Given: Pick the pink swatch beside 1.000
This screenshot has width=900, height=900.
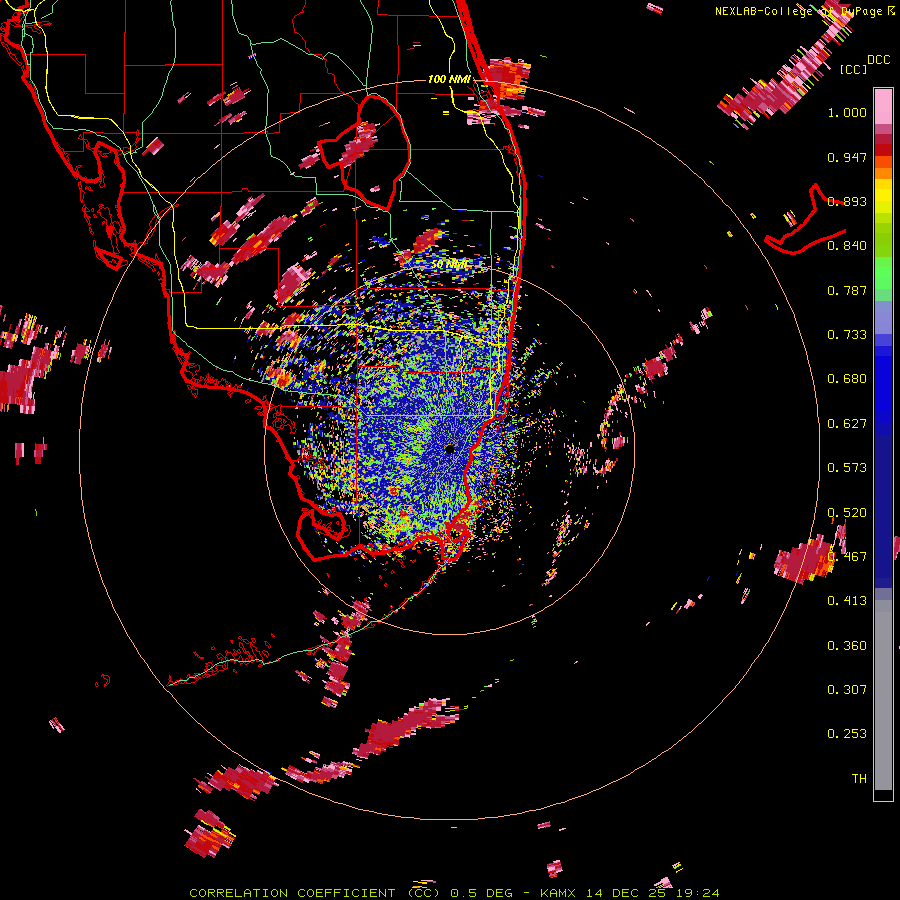Looking at the screenshot, I should click(x=883, y=107).
